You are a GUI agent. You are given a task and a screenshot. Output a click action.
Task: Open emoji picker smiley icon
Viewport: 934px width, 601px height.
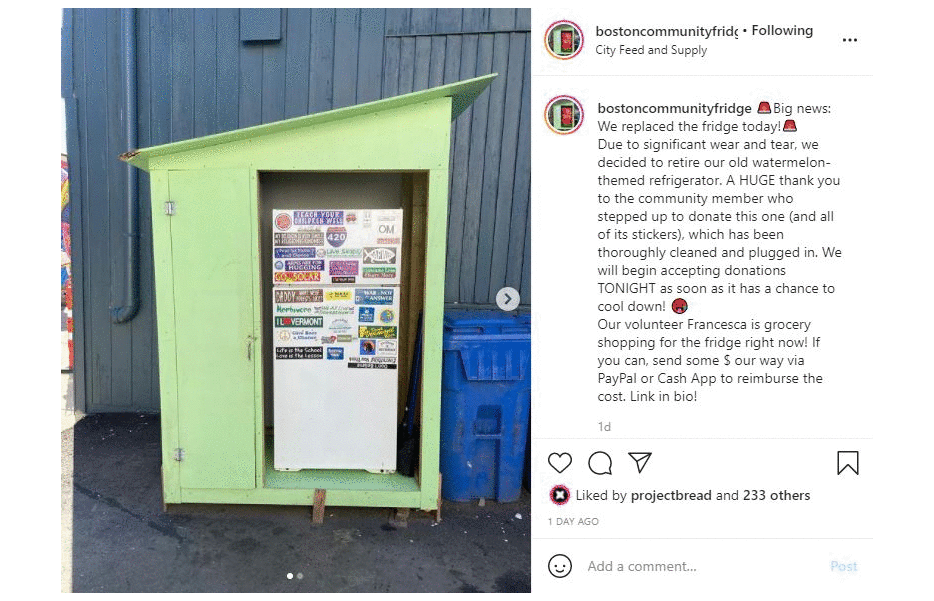click(x=559, y=566)
